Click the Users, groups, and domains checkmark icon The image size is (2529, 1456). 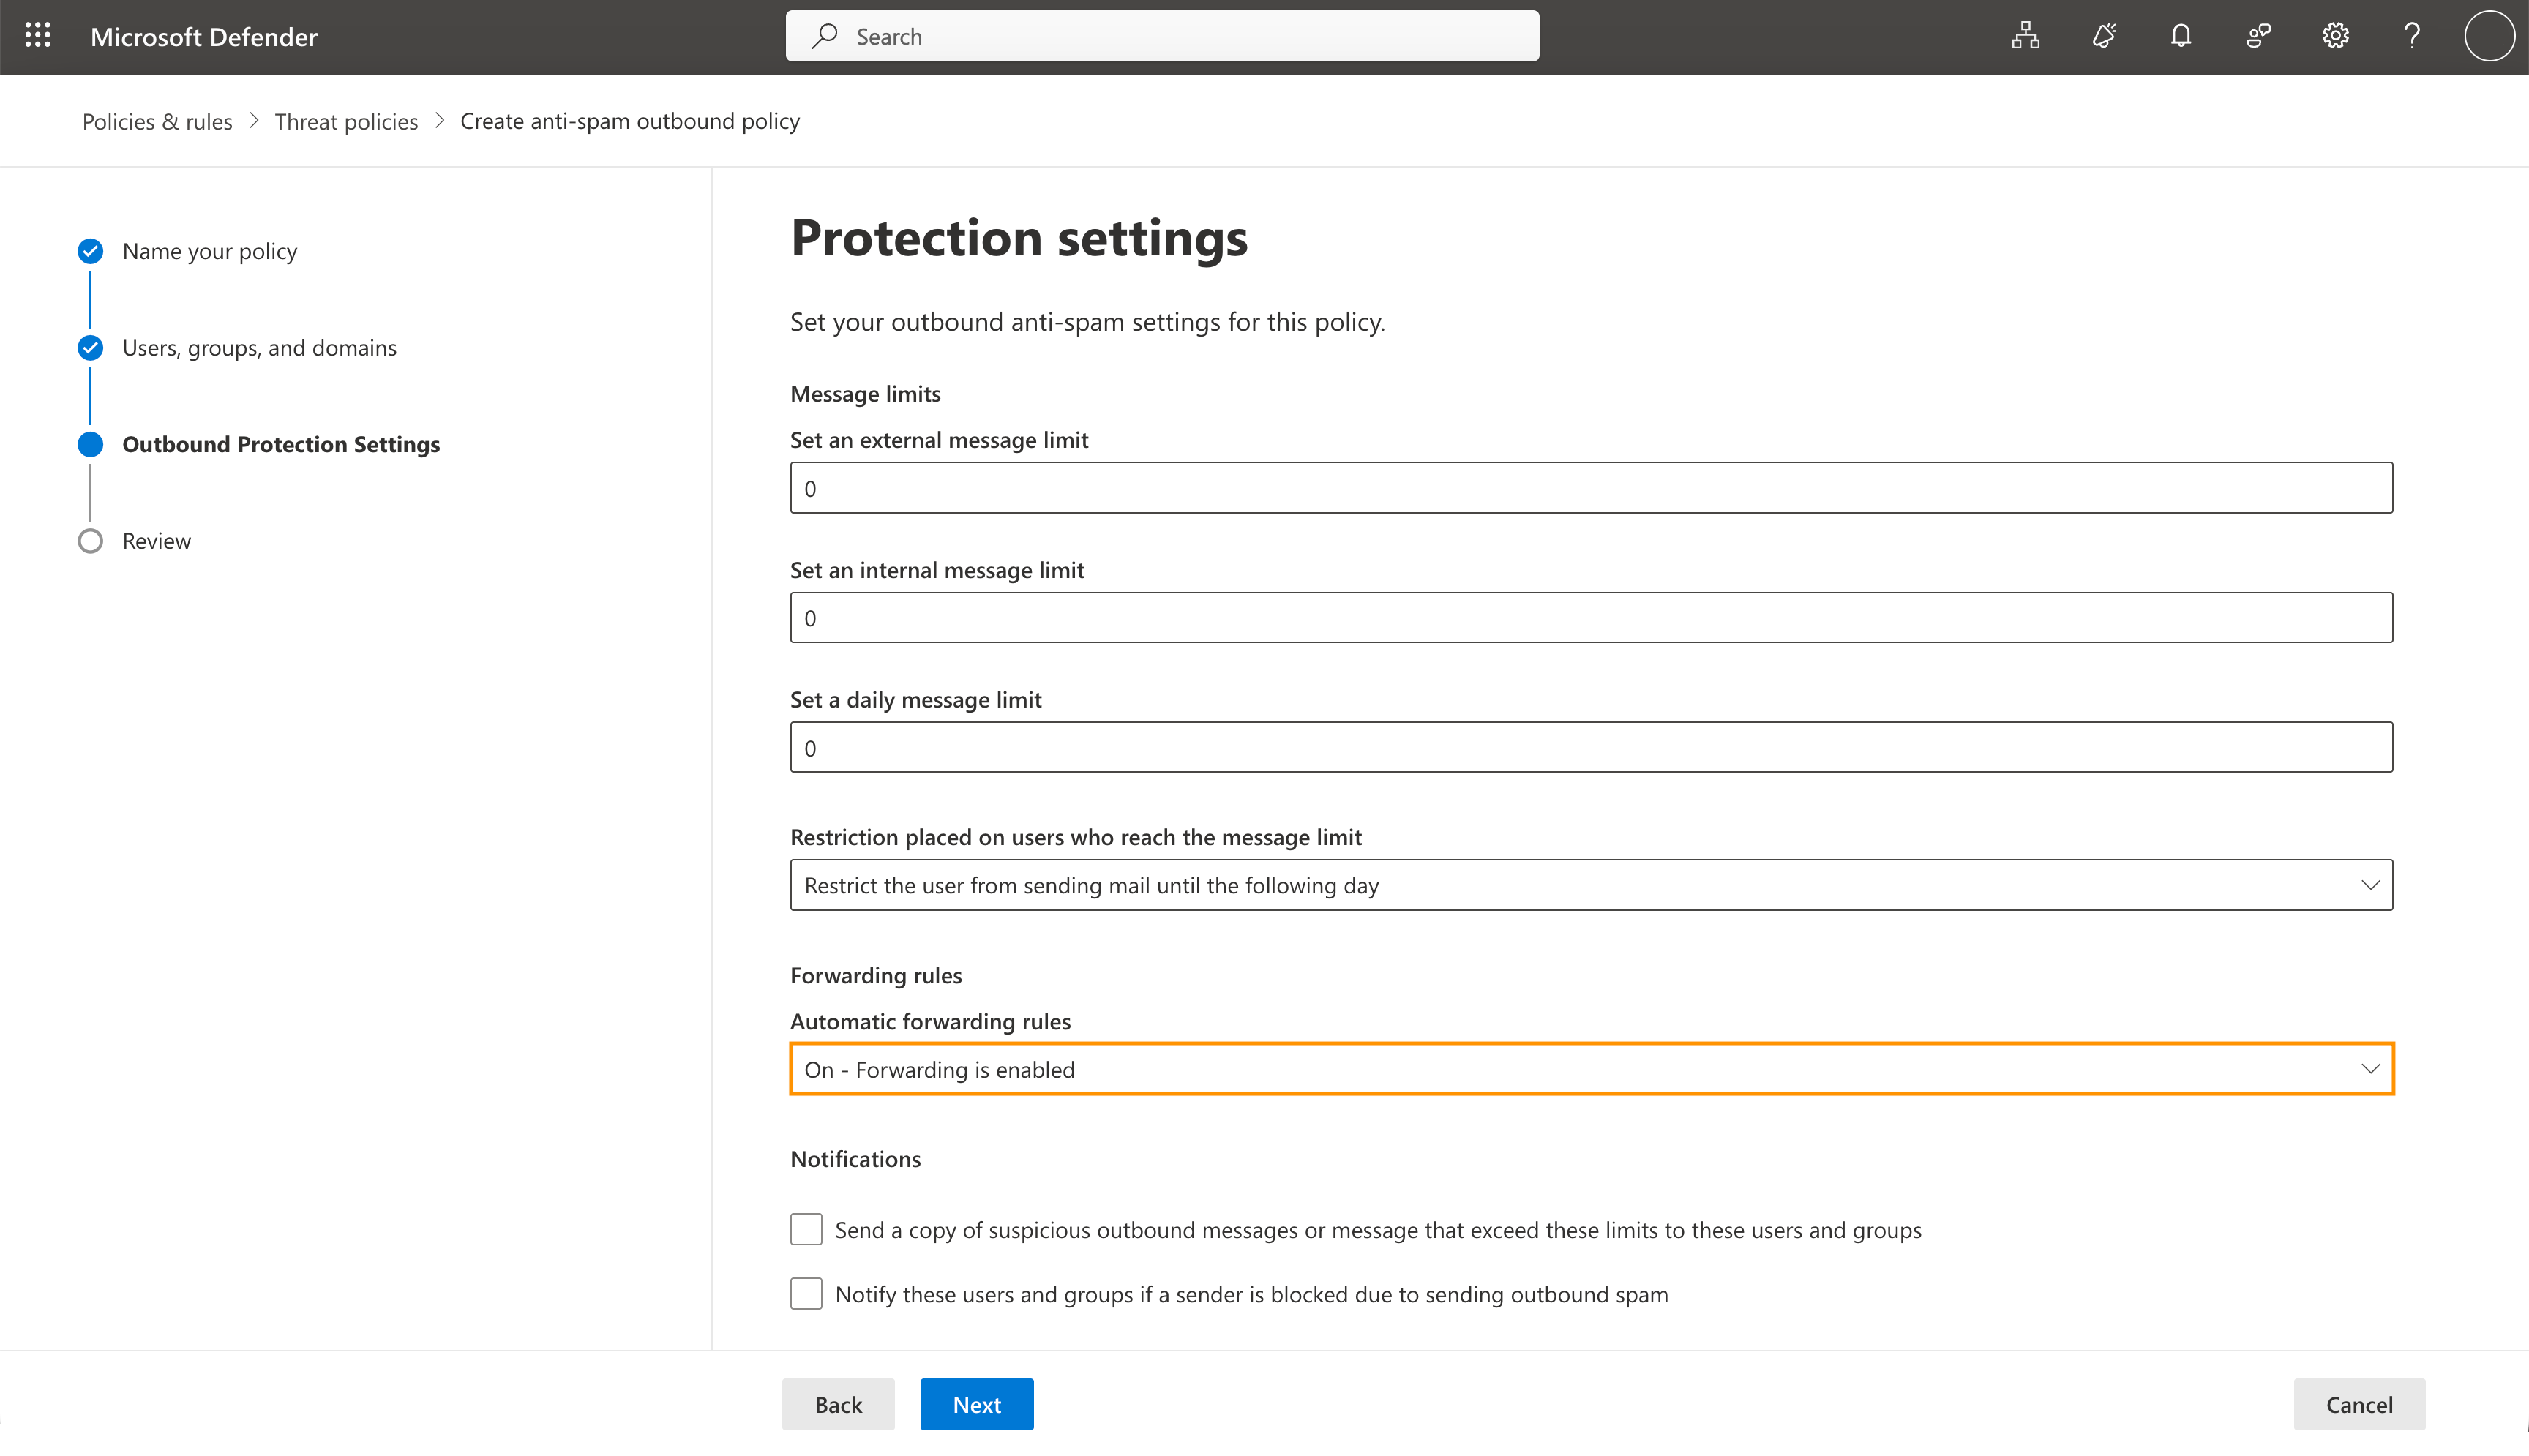(90, 348)
